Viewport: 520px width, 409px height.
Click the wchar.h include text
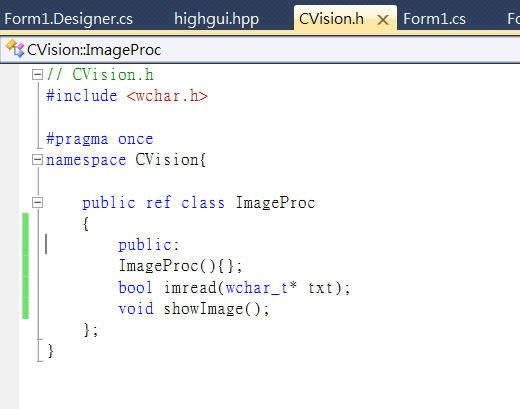point(167,96)
